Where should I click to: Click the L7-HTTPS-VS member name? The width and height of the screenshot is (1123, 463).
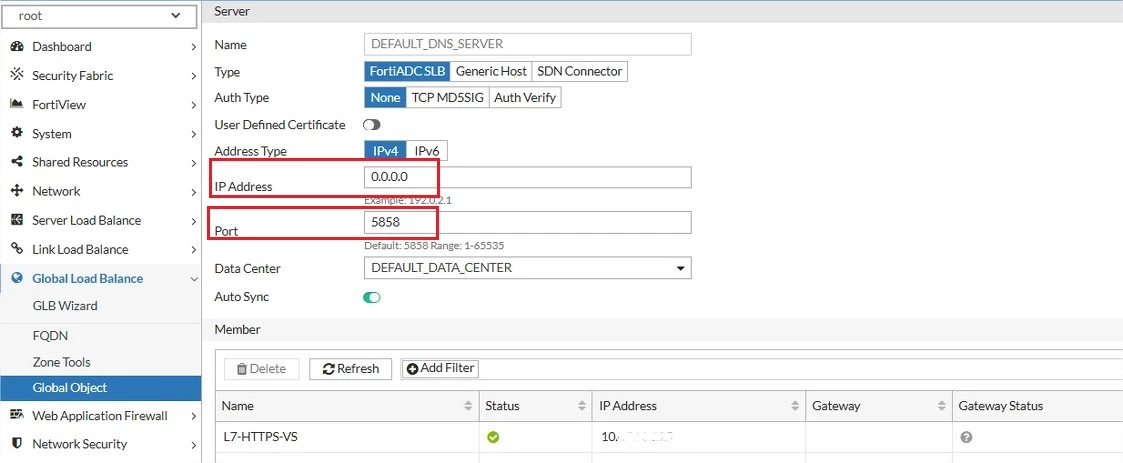click(x=259, y=436)
